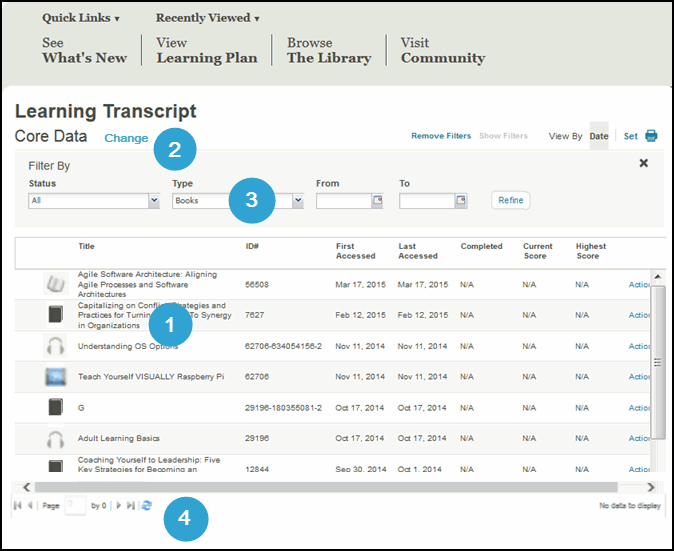Sort by Current Score column header

point(537,251)
